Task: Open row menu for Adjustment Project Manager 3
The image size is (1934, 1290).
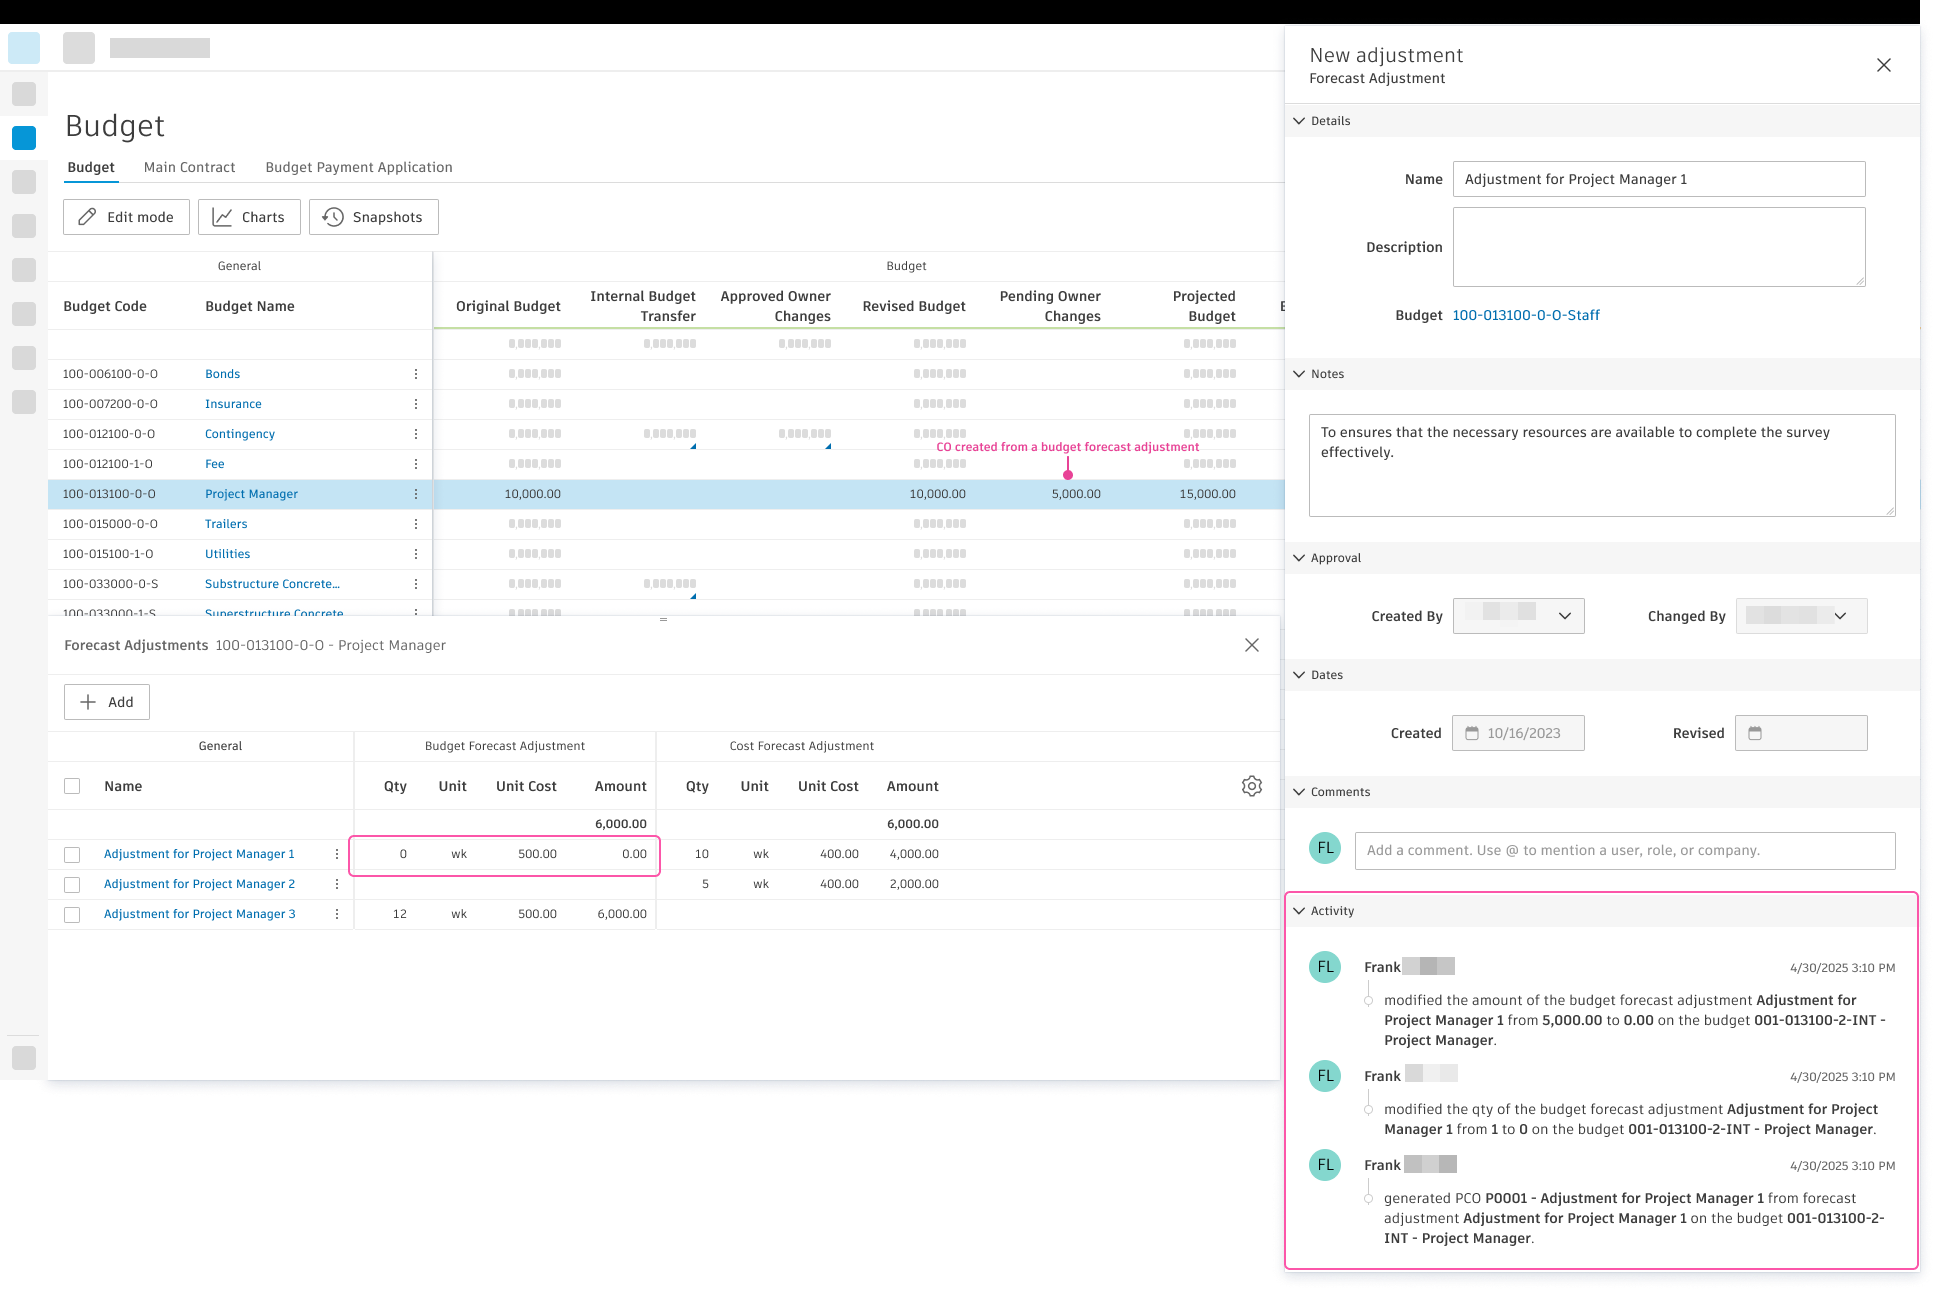Action: [337, 914]
